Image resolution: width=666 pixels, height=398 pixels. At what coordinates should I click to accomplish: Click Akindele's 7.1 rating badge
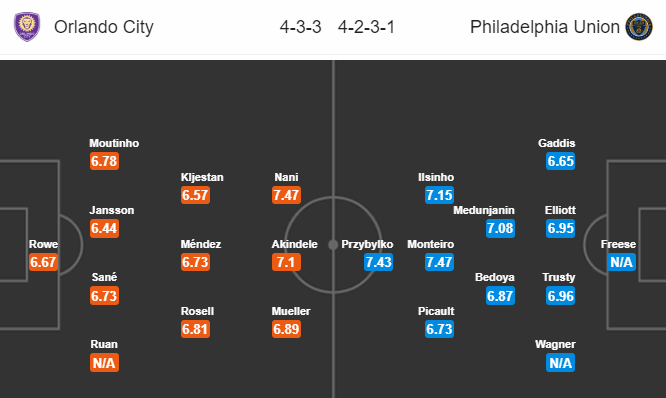coord(286,262)
